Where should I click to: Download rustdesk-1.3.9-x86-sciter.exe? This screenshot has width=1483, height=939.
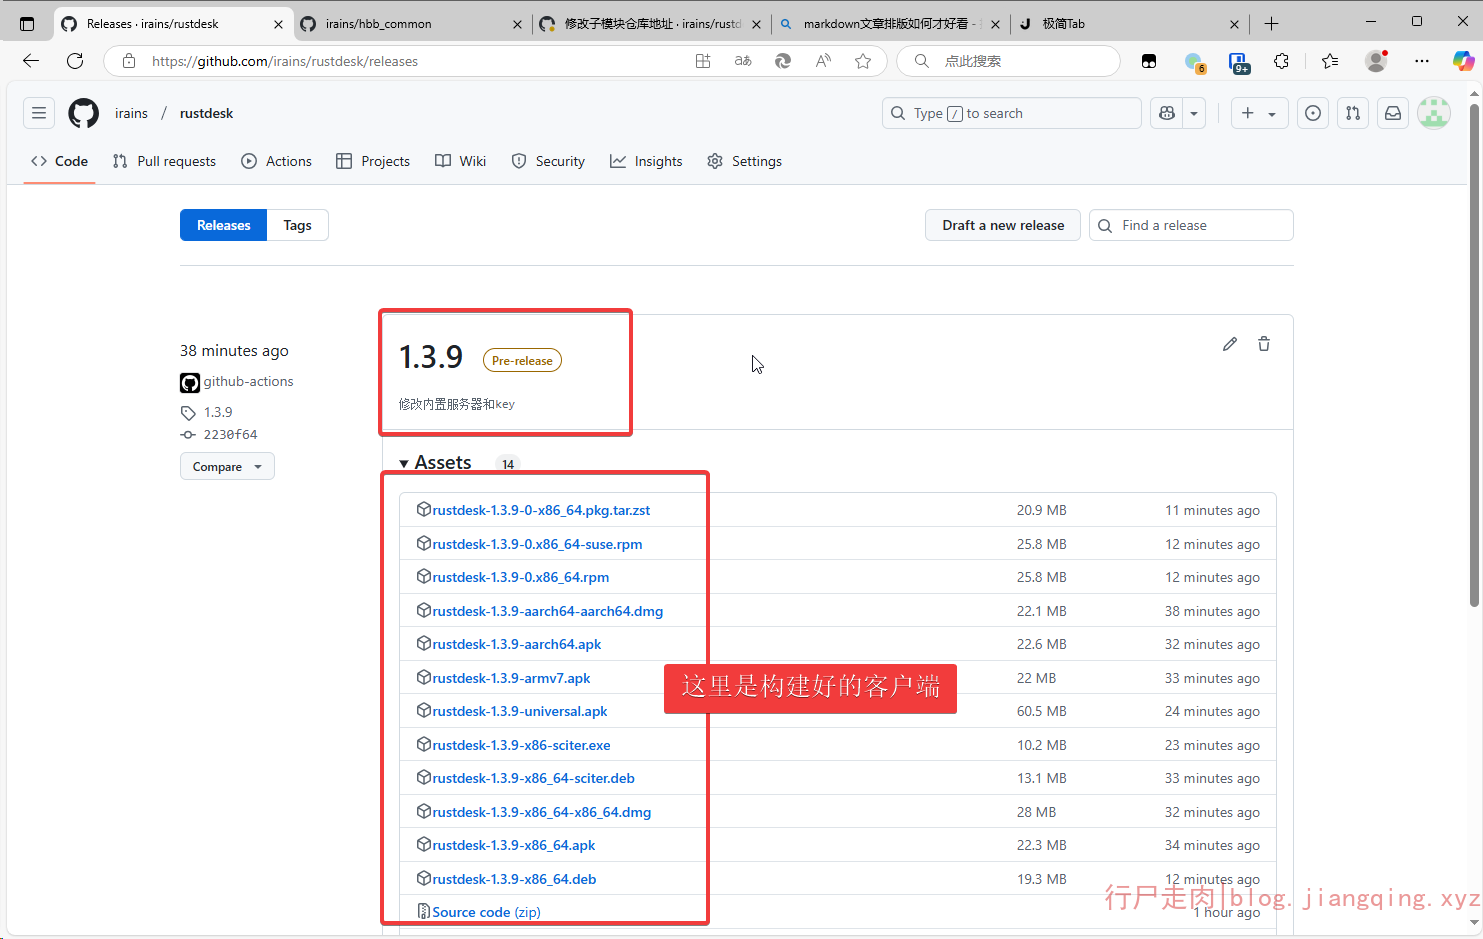pos(521,745)
